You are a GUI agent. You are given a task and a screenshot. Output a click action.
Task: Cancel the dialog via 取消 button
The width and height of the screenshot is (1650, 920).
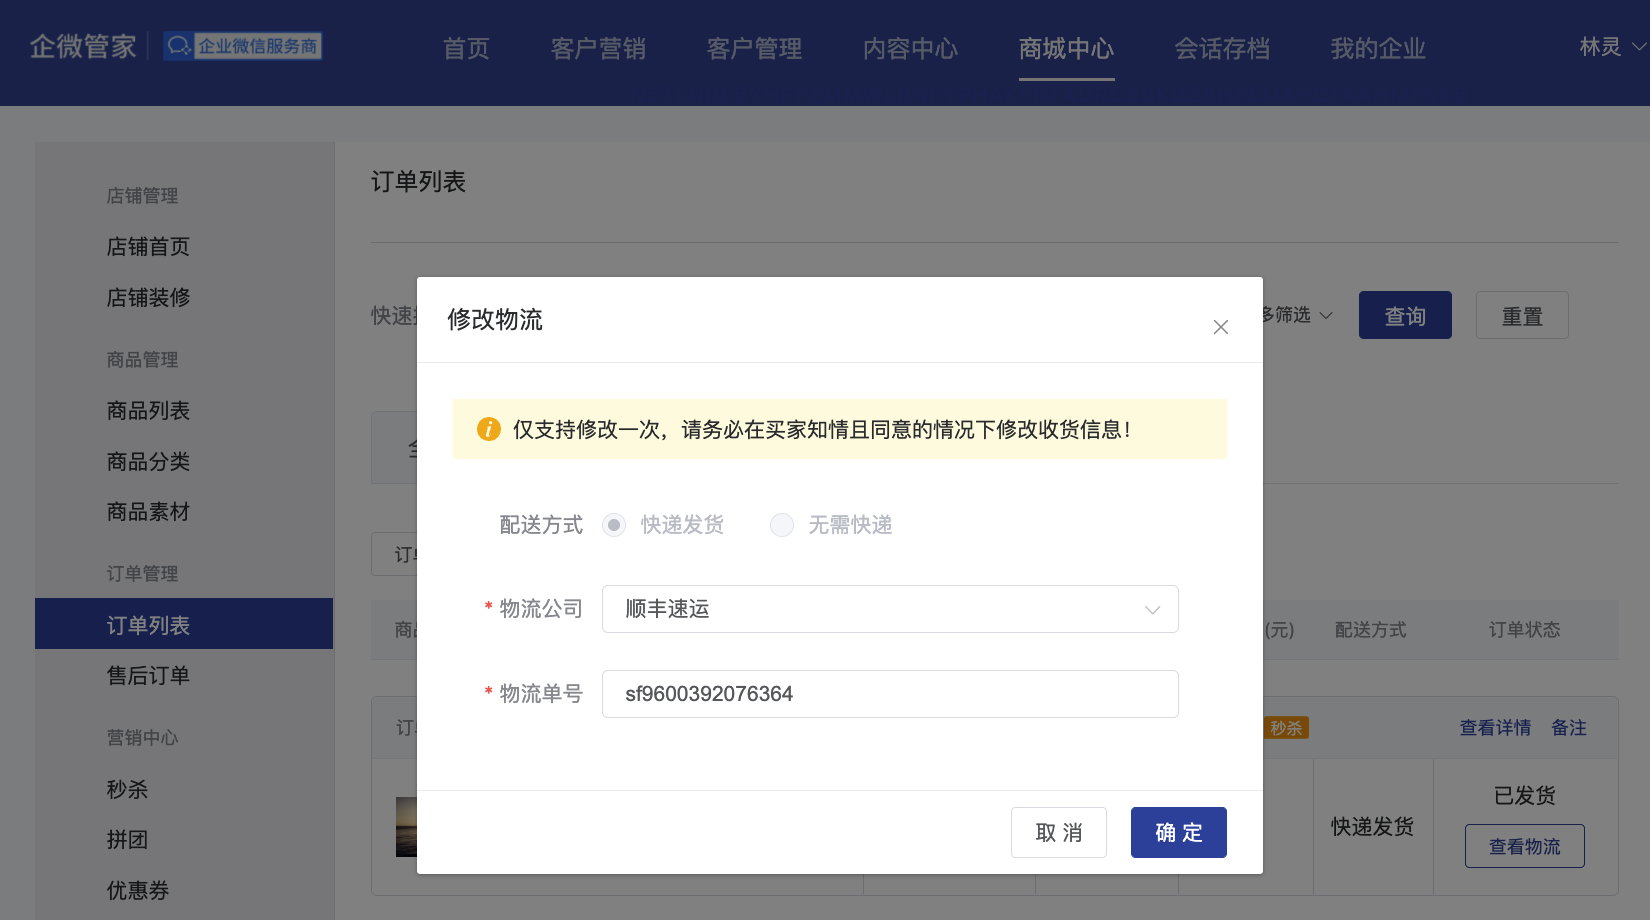click(x=1059, y=832)
